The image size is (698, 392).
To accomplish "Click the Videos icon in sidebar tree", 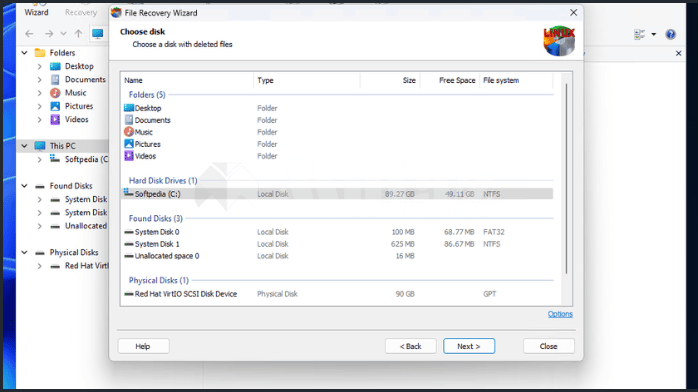I will click(55, 119).
